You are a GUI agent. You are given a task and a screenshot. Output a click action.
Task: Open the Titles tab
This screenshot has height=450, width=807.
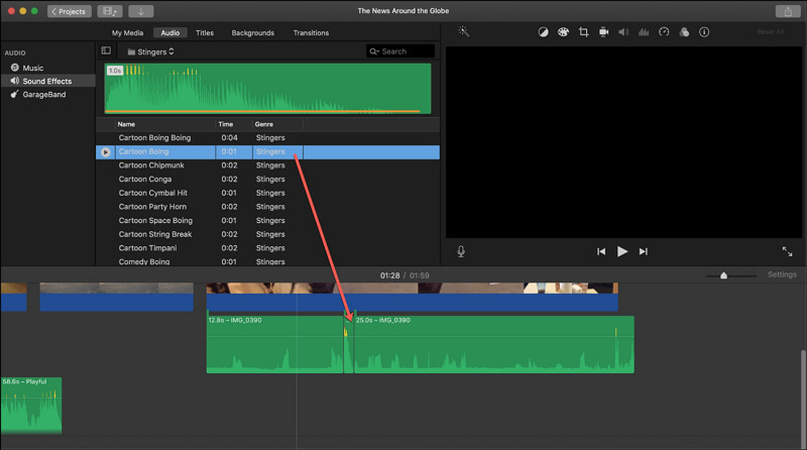(x=204, y=33)
